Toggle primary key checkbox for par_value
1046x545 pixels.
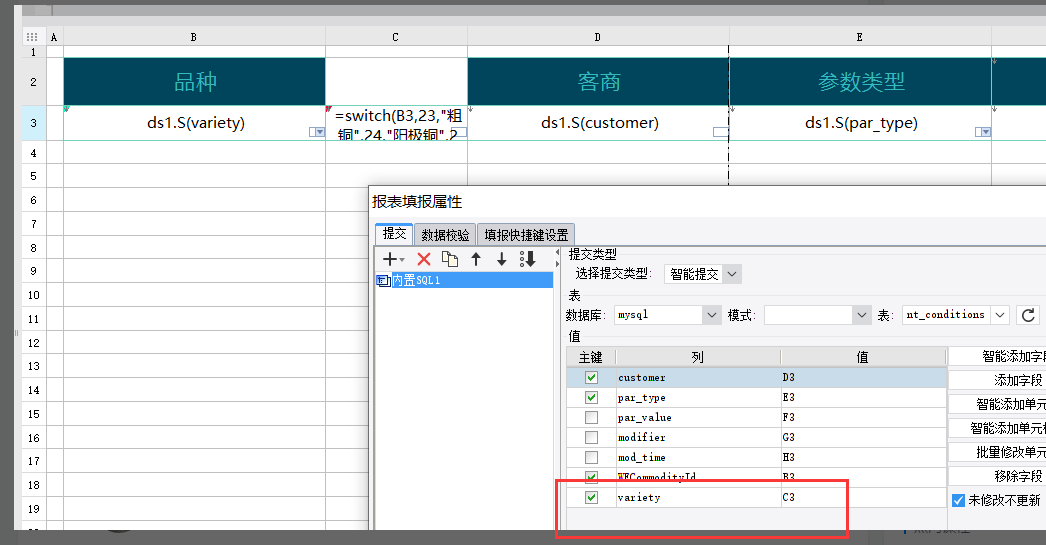pyautogui.click(x=591, y=418)
